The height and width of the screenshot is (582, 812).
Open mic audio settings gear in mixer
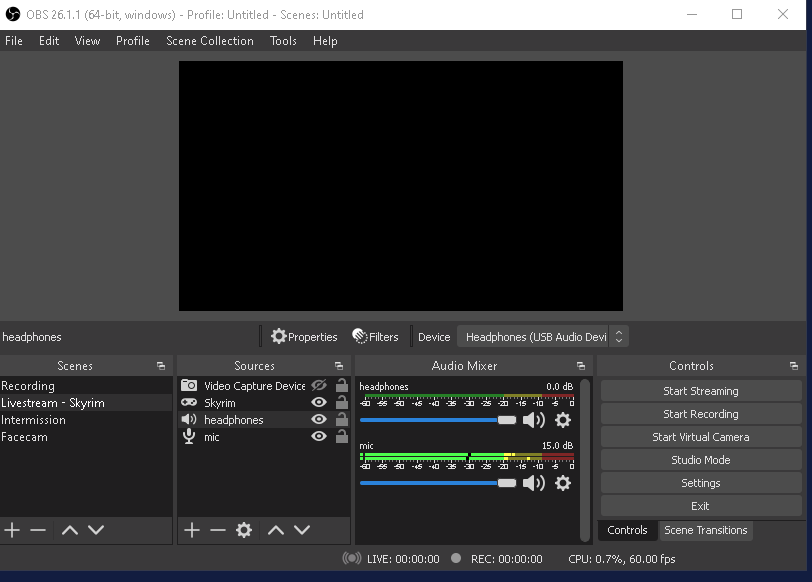pyautogui.click(x=563, y=483)
